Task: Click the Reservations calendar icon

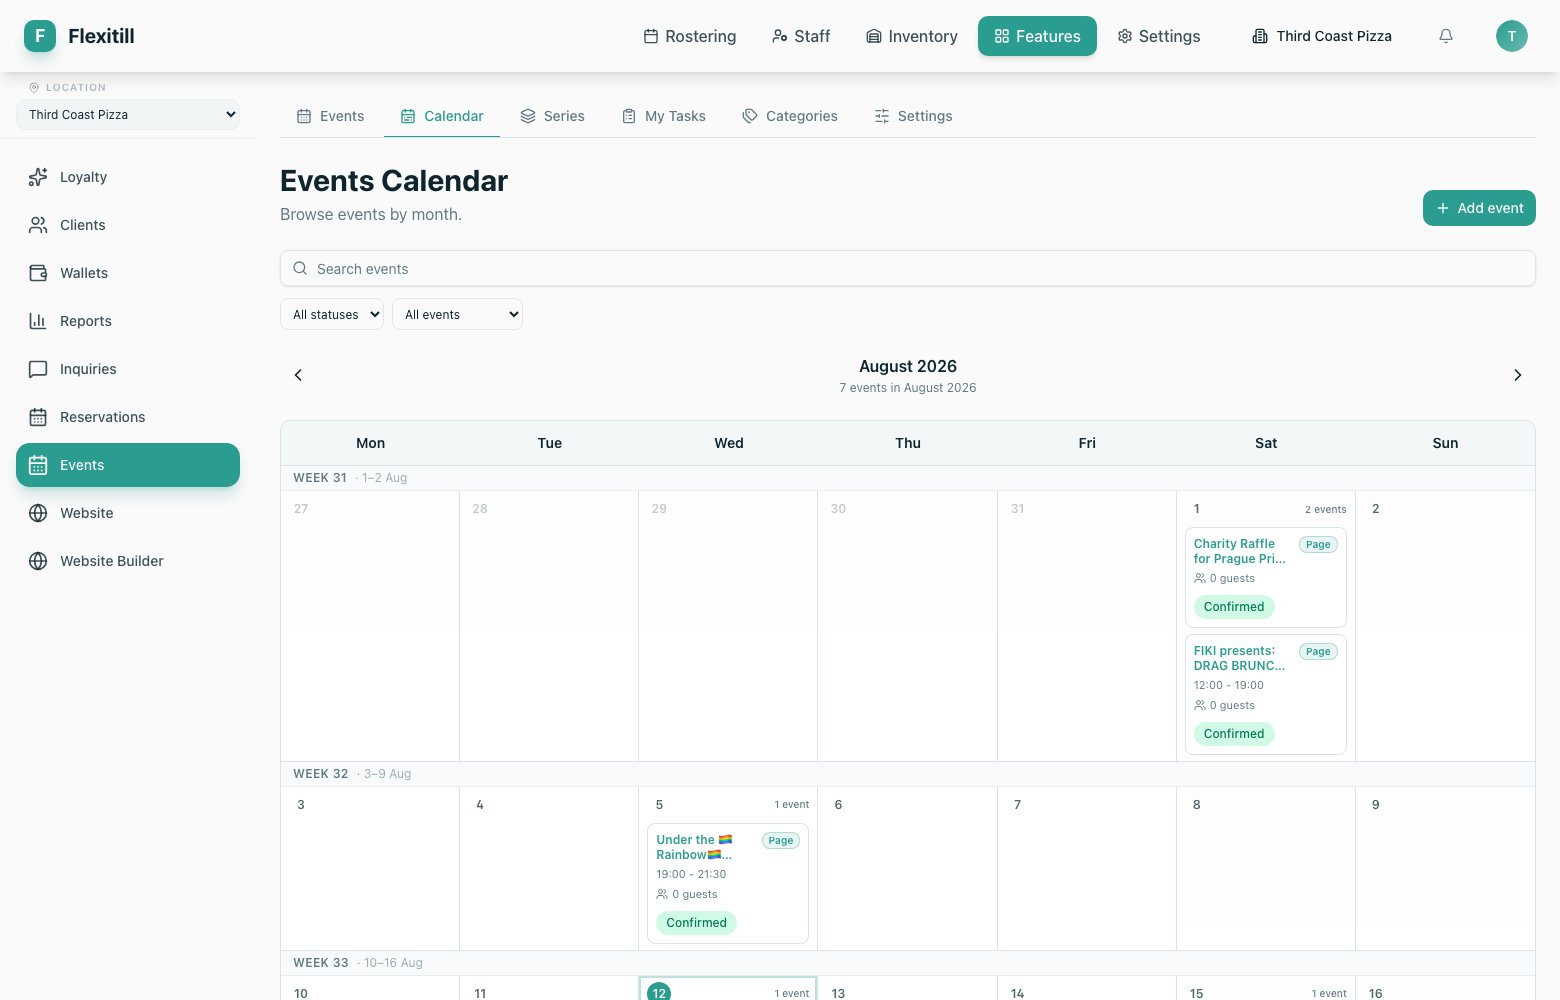Action: (x=38, y=417)
